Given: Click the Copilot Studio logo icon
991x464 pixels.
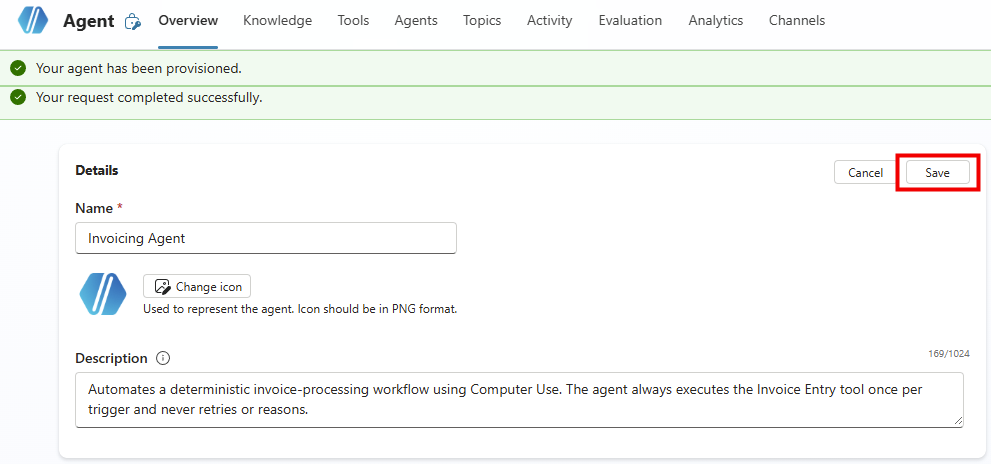Looking at the screenshot, I should [x=33, y=20].
